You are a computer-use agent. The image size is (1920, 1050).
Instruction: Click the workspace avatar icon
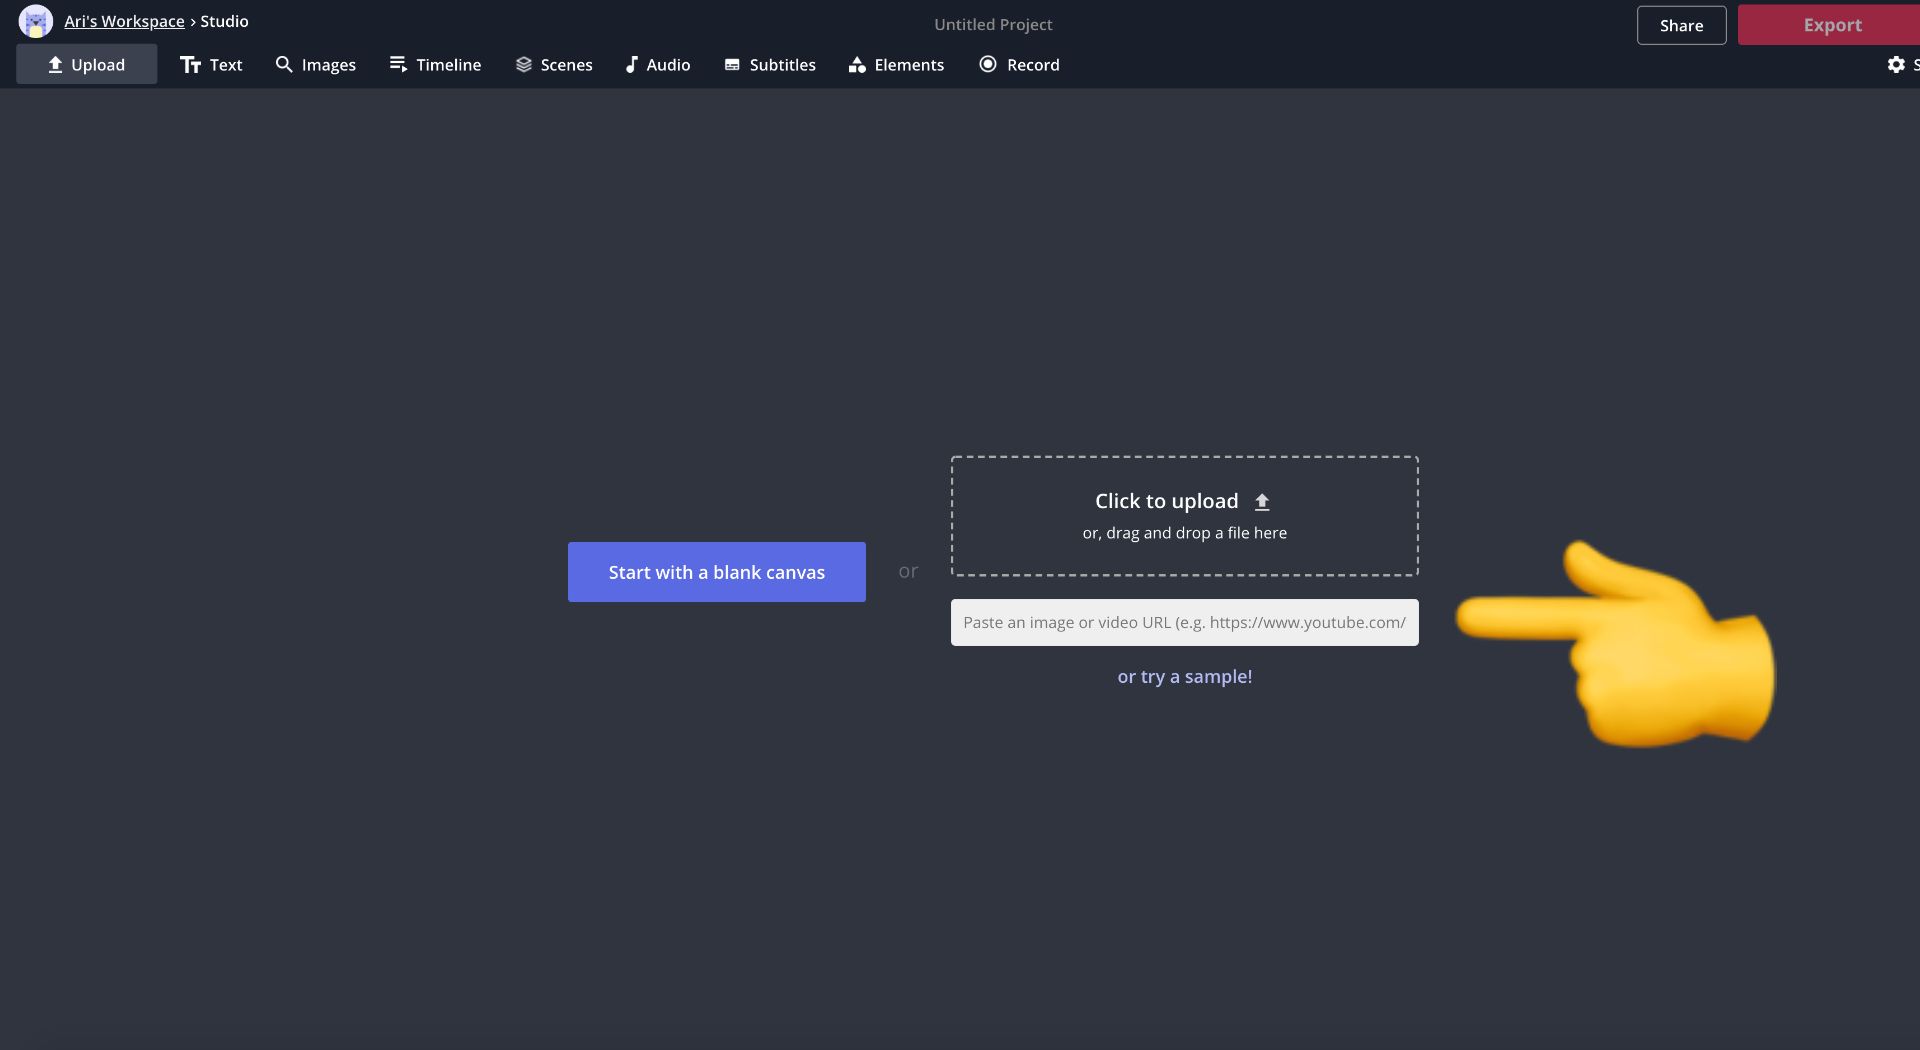(36, 20)
